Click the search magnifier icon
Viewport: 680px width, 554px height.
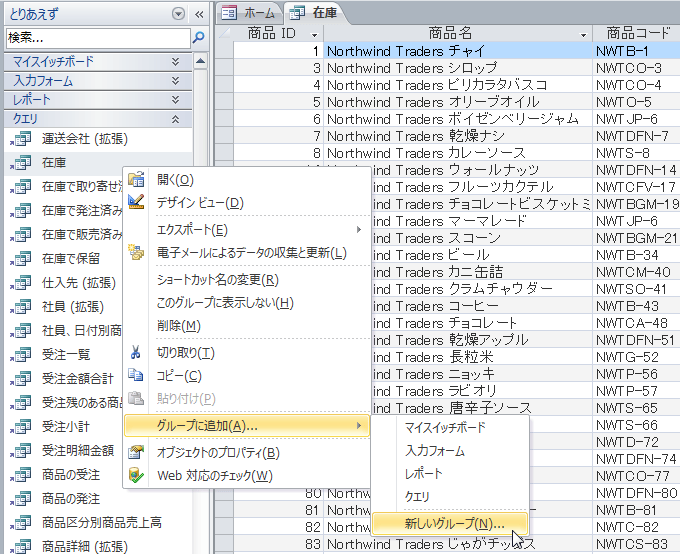[x=198, y=37]
